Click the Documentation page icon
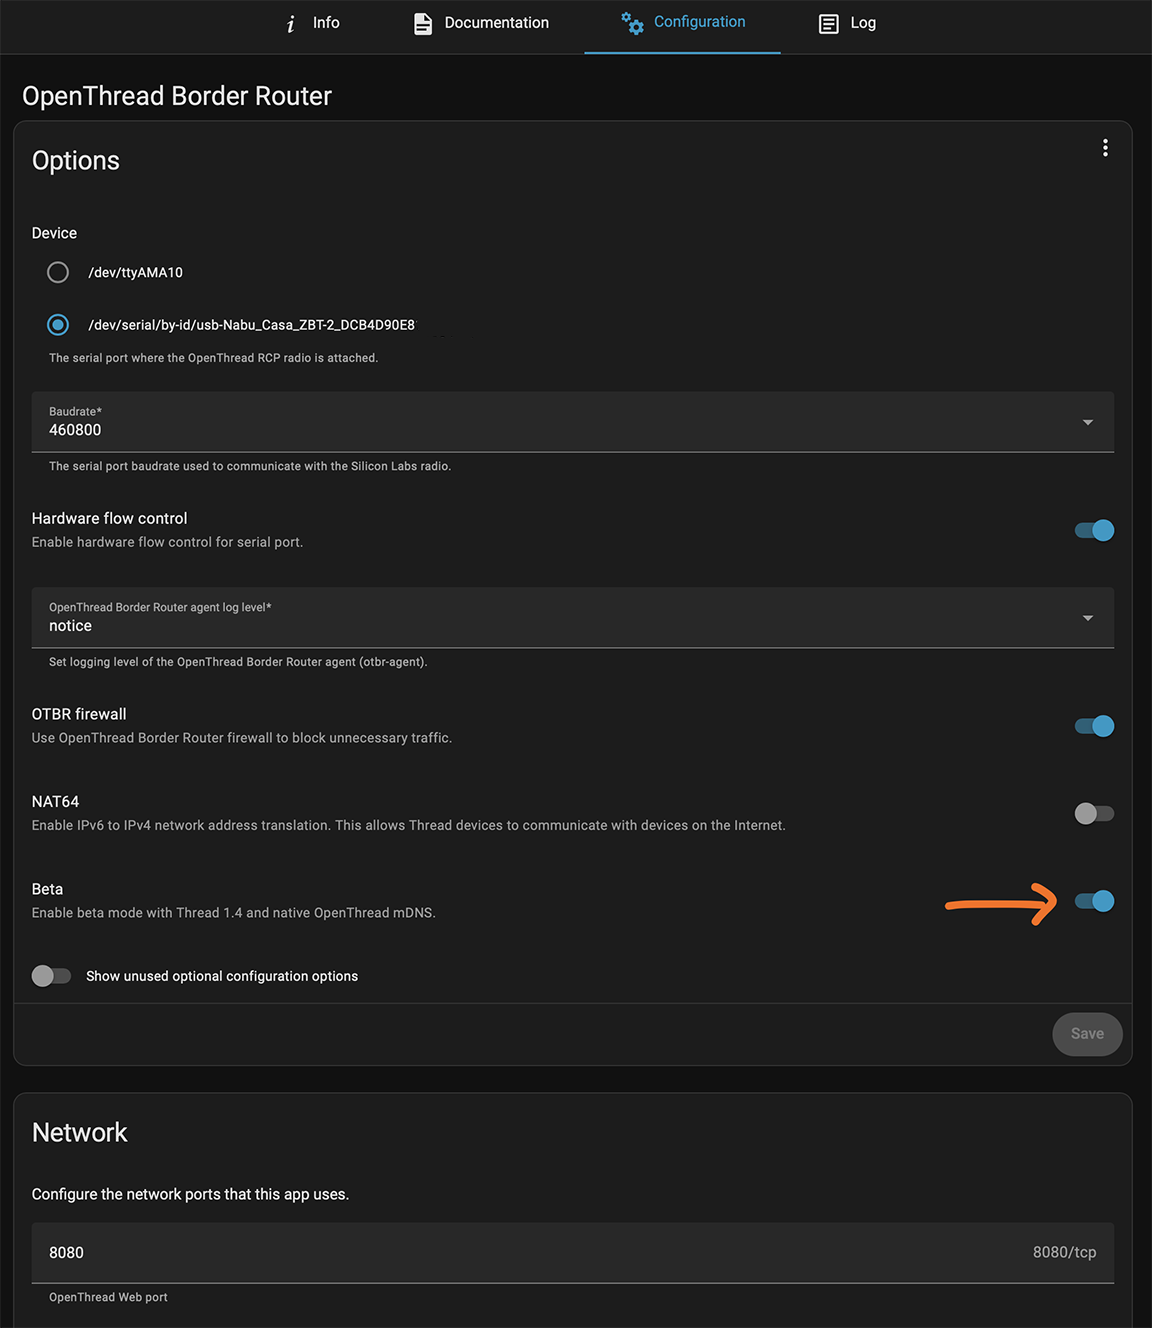1152x1328 pixels. click(x=423, y=23)
